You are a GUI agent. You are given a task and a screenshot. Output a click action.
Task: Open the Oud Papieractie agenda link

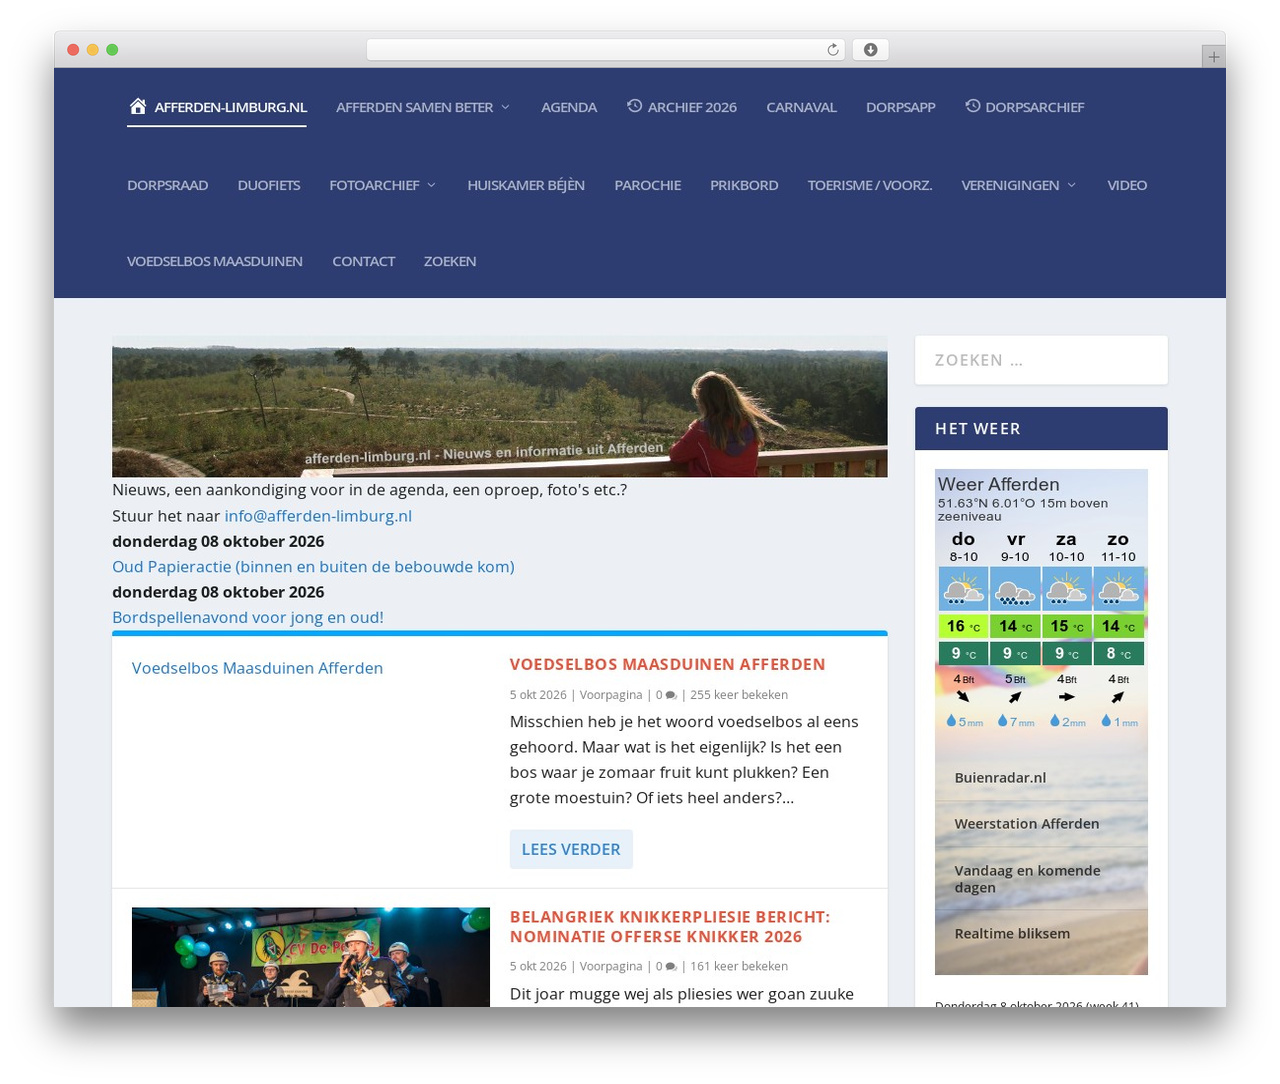click(313, 567)
